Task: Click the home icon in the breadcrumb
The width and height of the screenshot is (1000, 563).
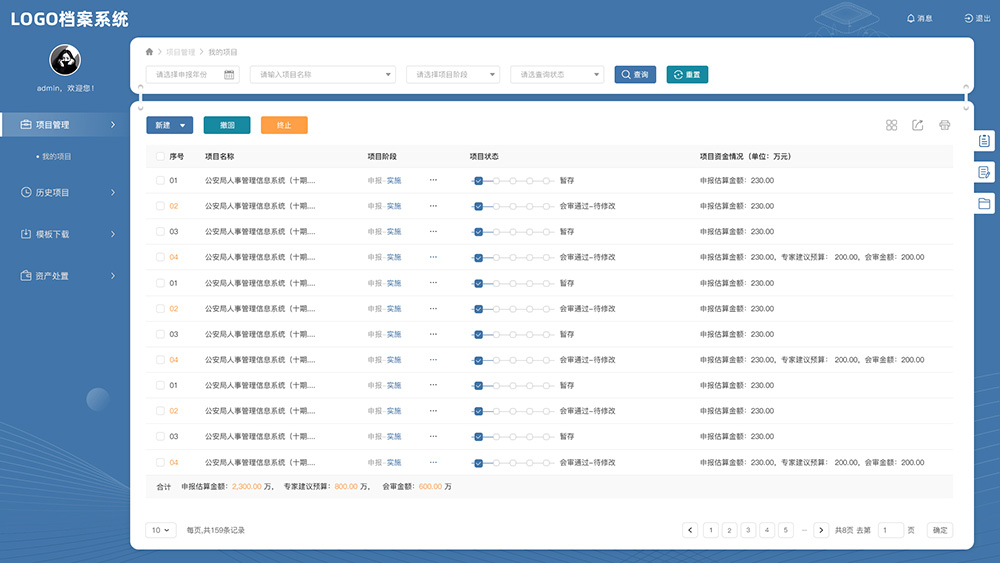Action: (149, 52)
